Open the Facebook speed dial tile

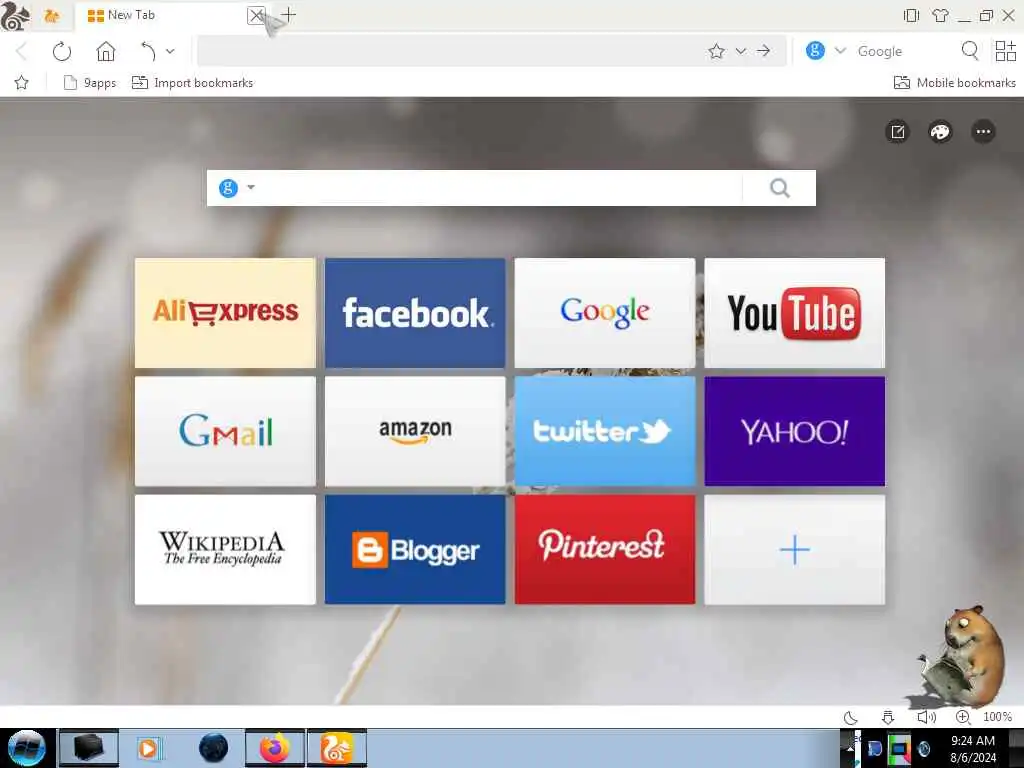coord(415,313)
